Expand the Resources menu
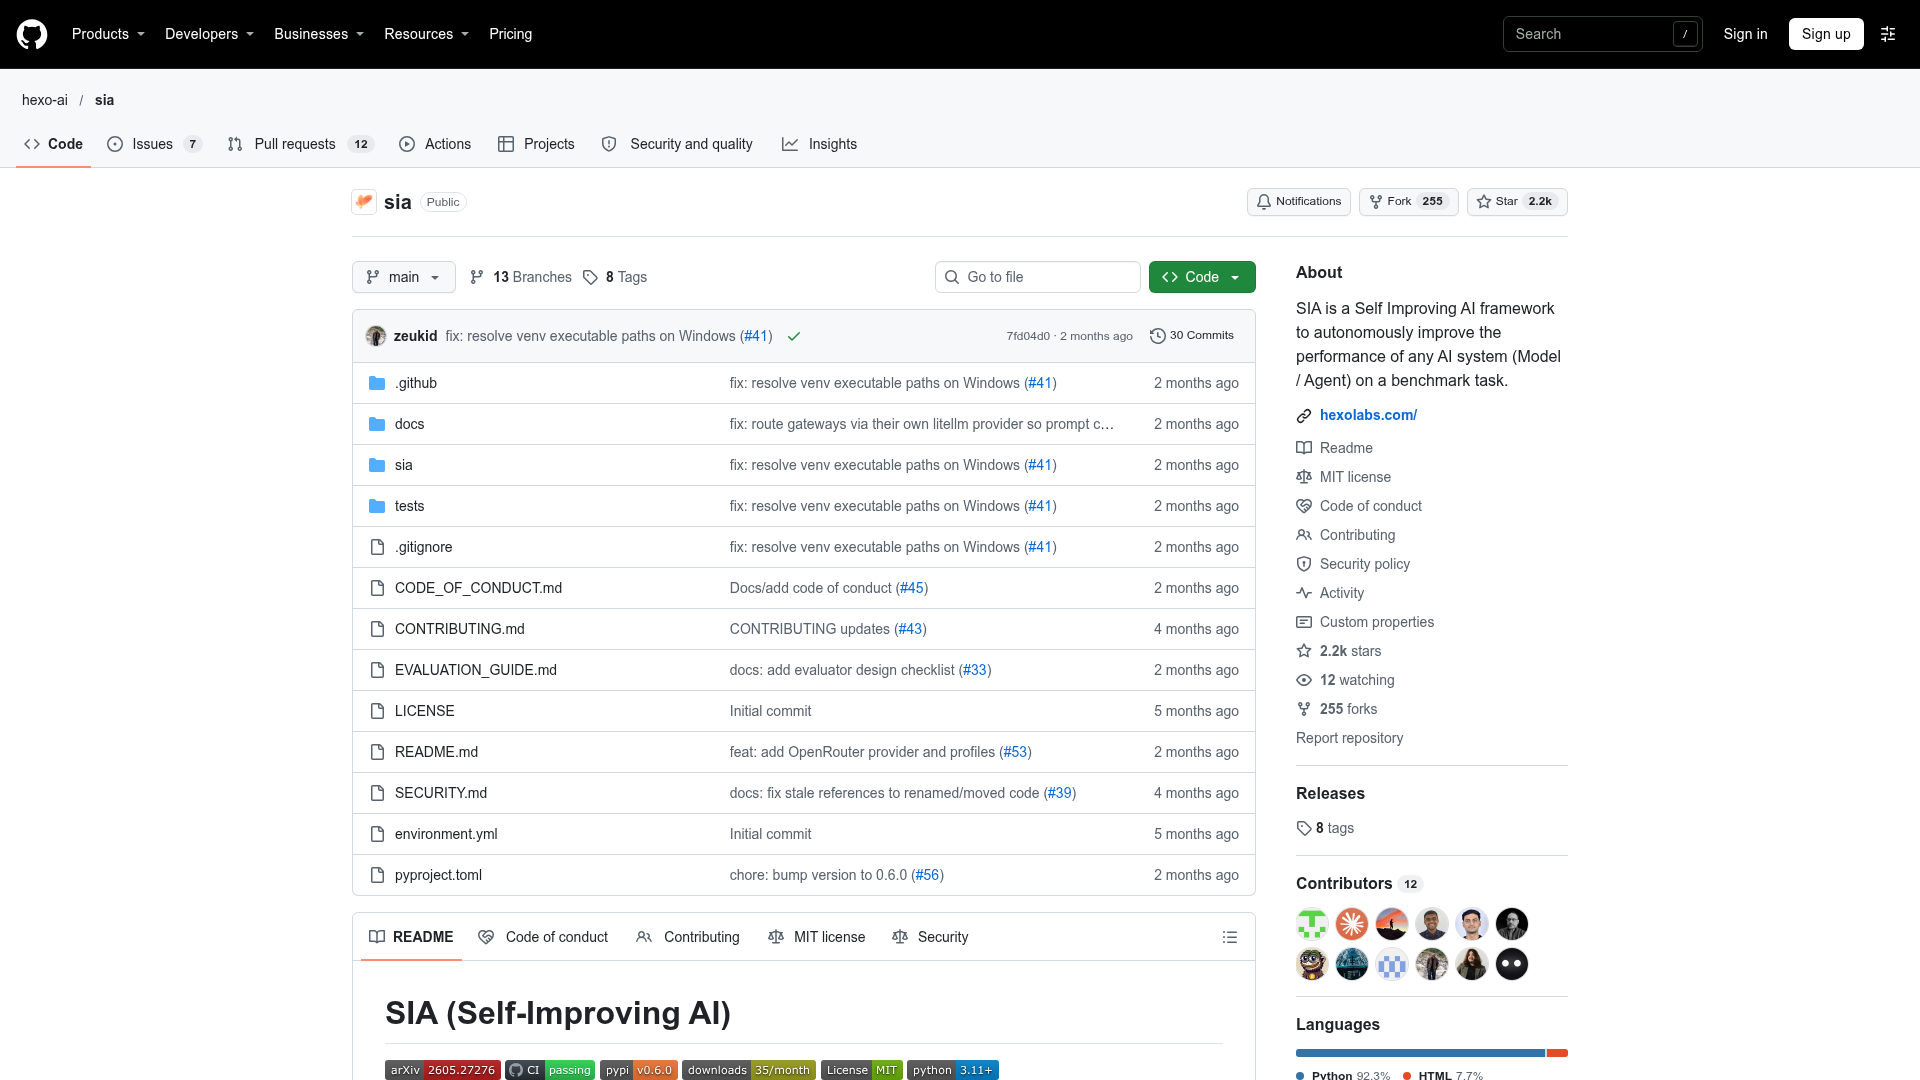 tap(426, 34)
